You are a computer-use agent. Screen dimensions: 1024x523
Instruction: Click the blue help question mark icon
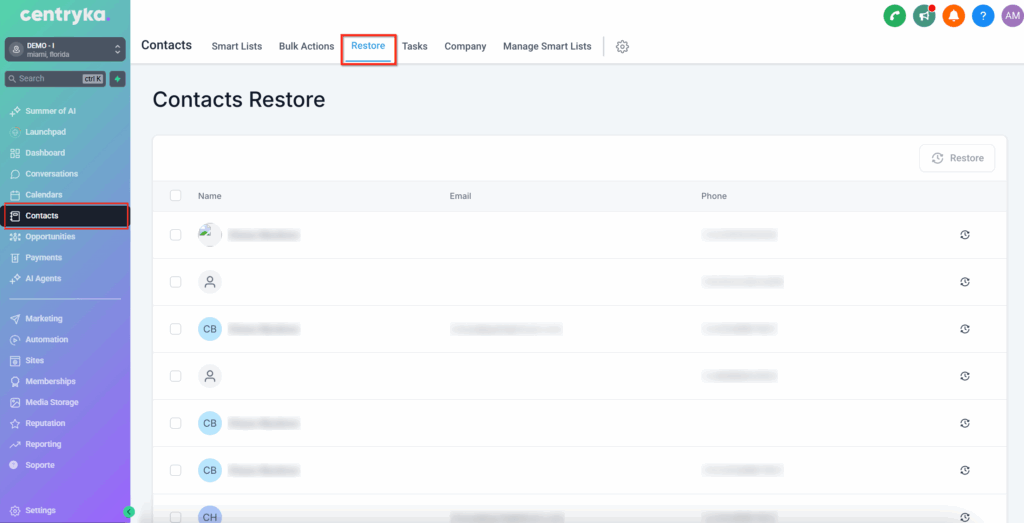983,16
